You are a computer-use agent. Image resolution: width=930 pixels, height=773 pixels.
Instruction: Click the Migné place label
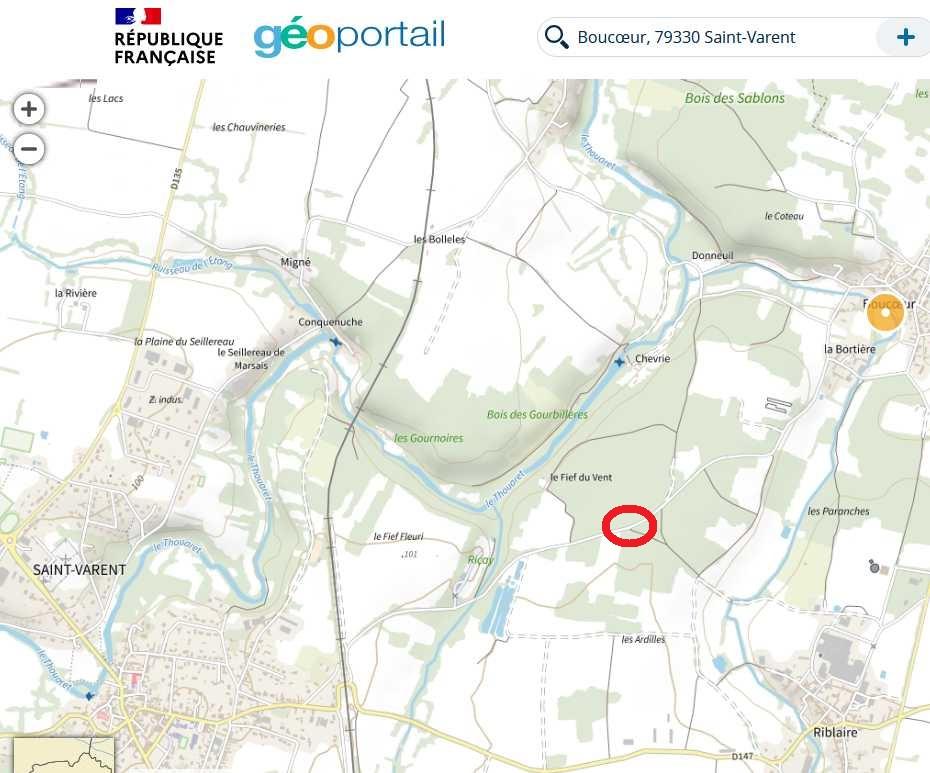tap(295, 262)
